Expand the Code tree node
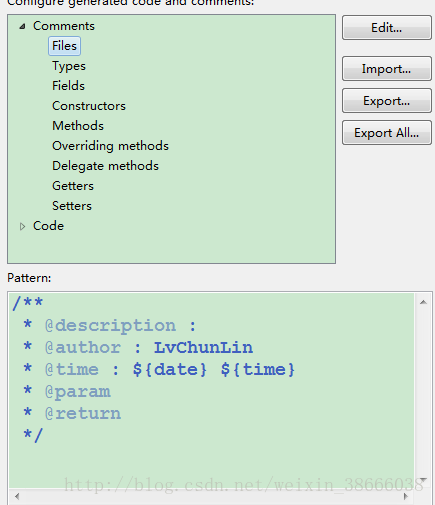Image resolution: width=435 pixels, height=505 pixels. coord(22,227)
